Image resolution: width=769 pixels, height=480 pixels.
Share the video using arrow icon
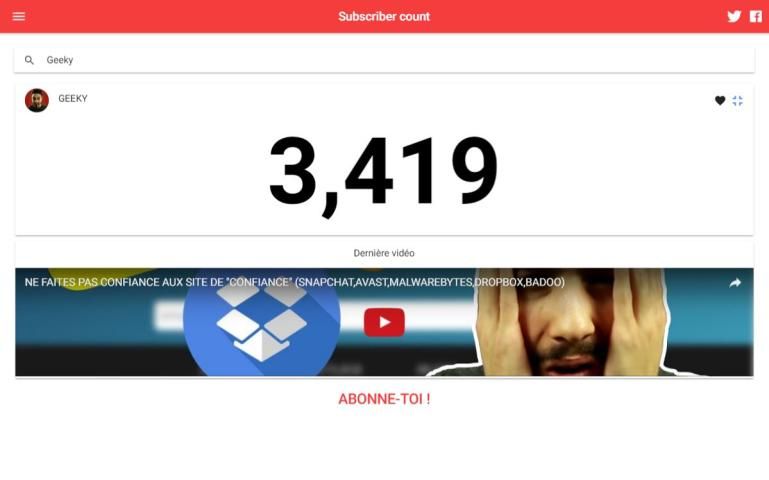pos(735,282)
